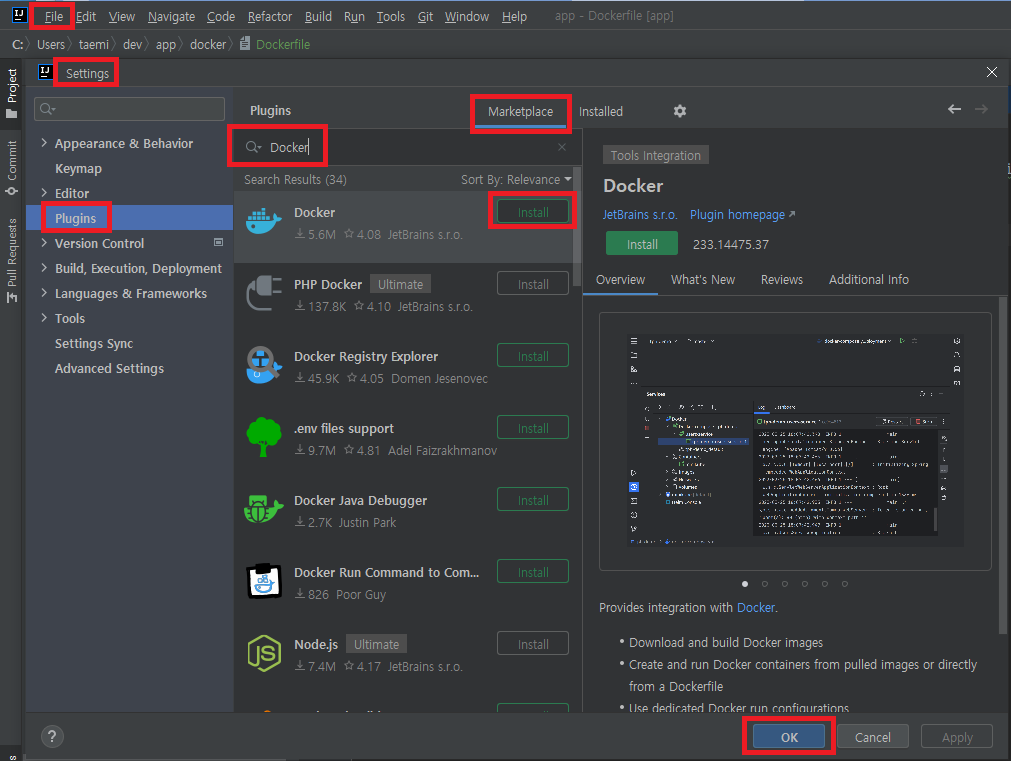Install Docker Java Debugger plugin

pyautogui.click(x=533, y=500)
